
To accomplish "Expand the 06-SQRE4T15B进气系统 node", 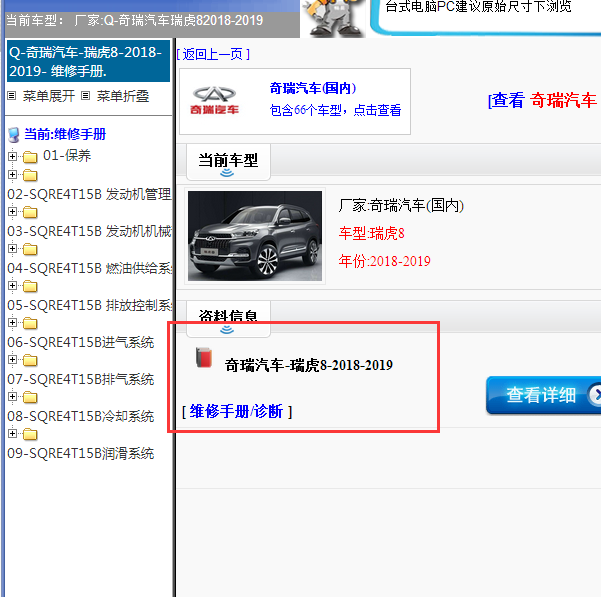I will (x=12, y=323).
